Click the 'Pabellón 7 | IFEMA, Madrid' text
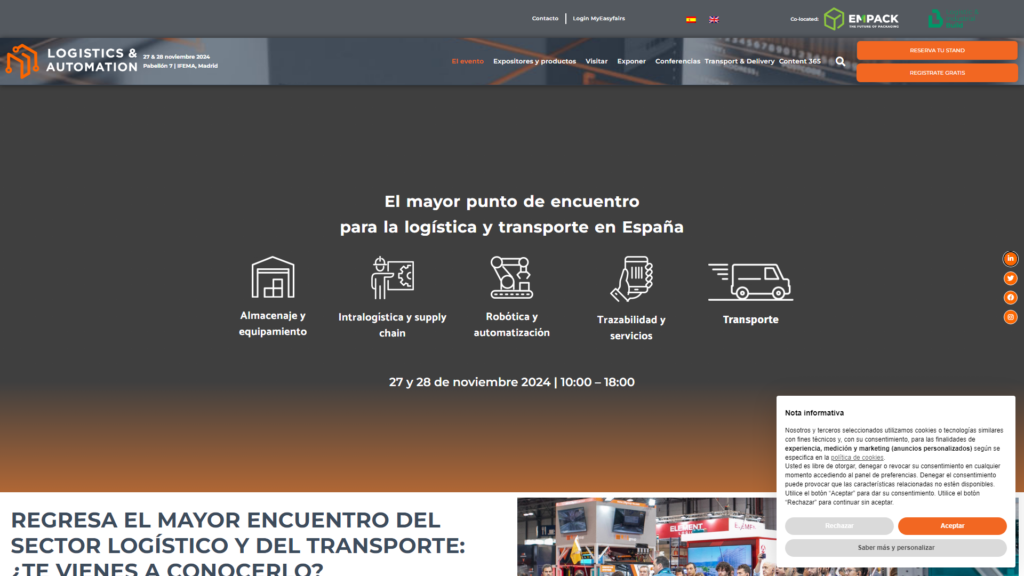 coord(180,66)
